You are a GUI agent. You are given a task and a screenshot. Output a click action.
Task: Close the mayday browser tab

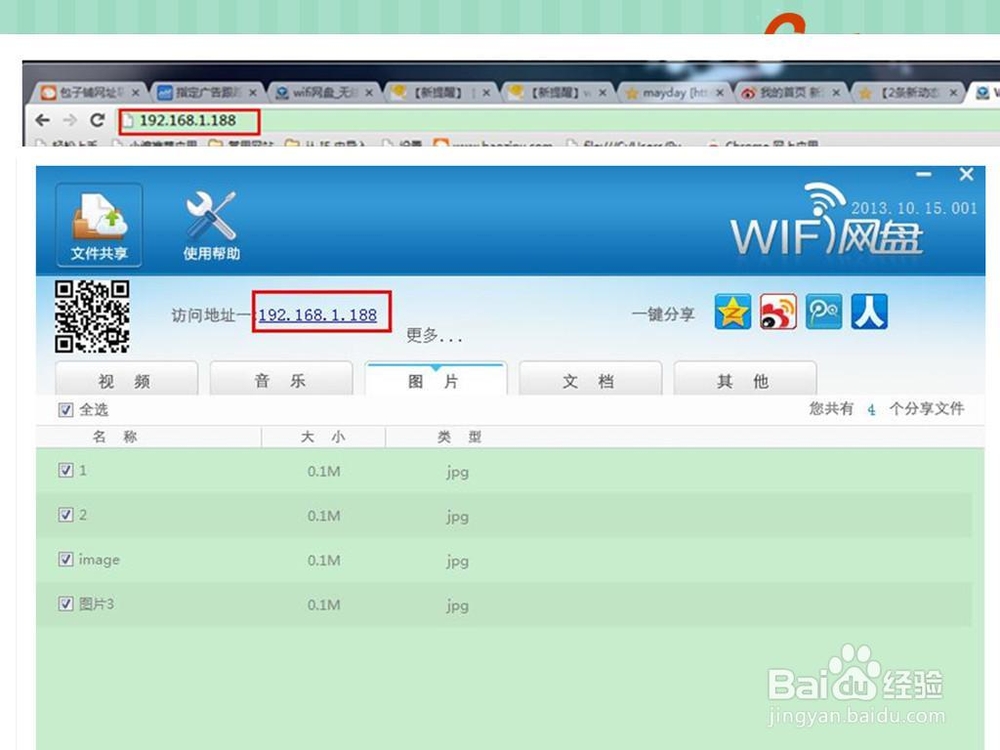pyautogui.click(x=719, y=92)
